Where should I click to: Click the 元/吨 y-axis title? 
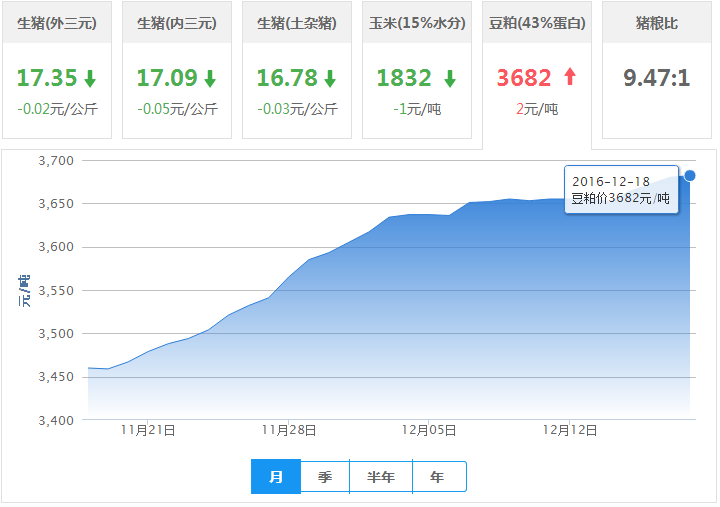(x=24, y=291)
